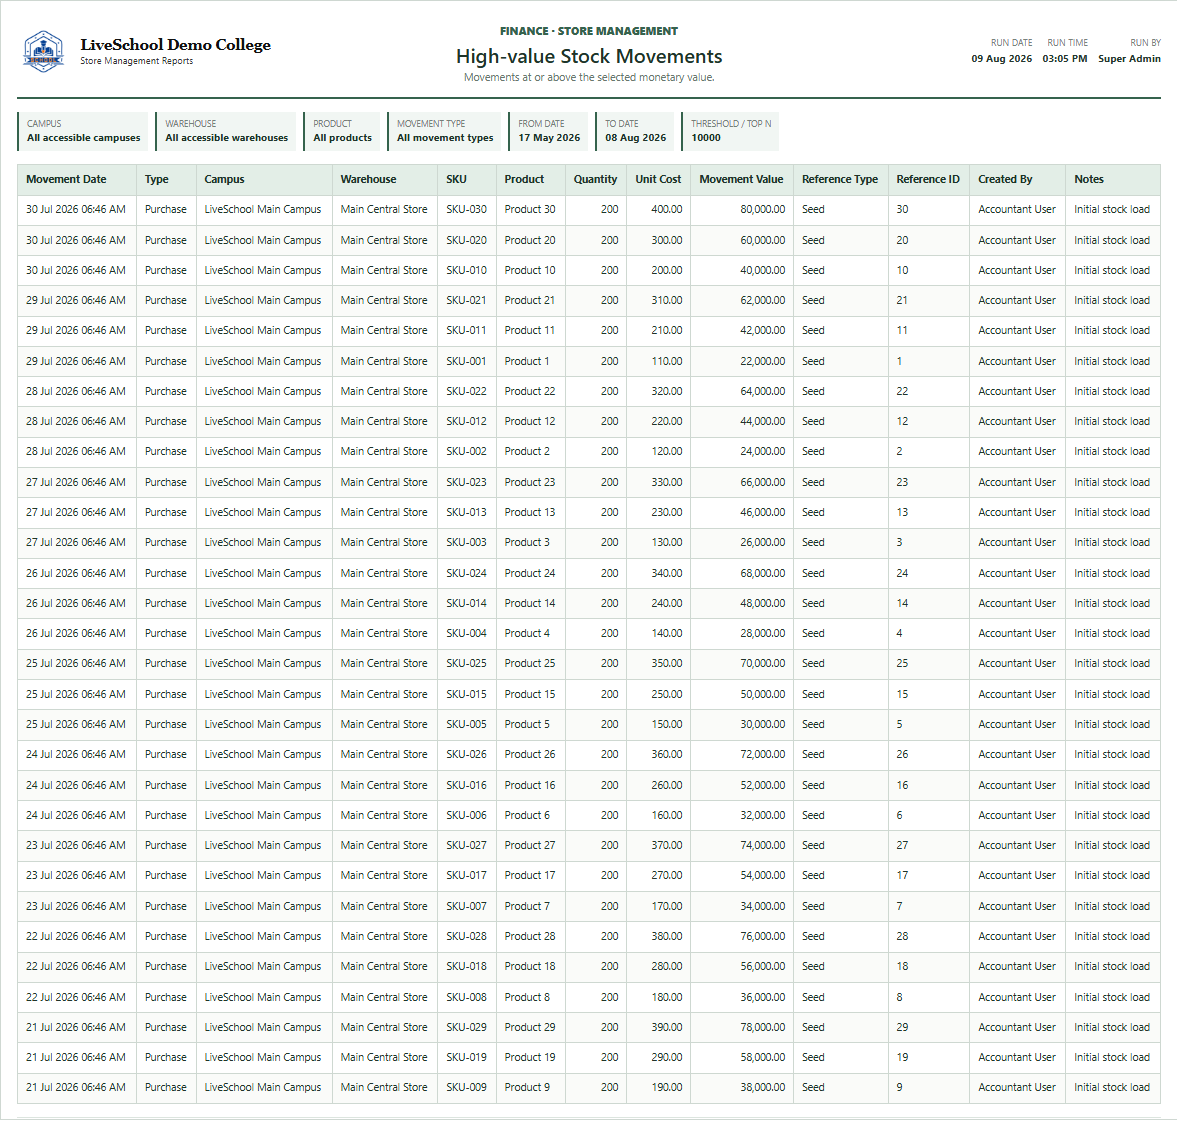
Task: Click the movement value 64,000.00
Action: [x=763, y=391]
